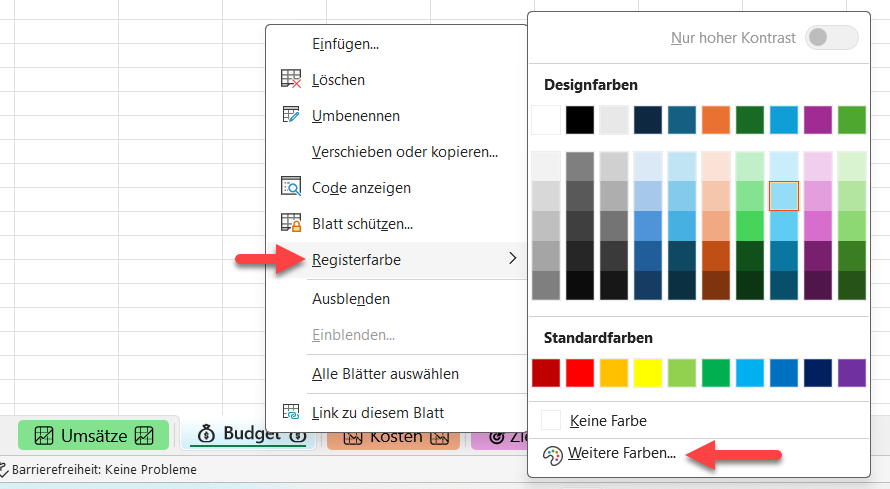Select Link zu diesem Blatt entry
This screenshot has height=489, width=890.
397,413
